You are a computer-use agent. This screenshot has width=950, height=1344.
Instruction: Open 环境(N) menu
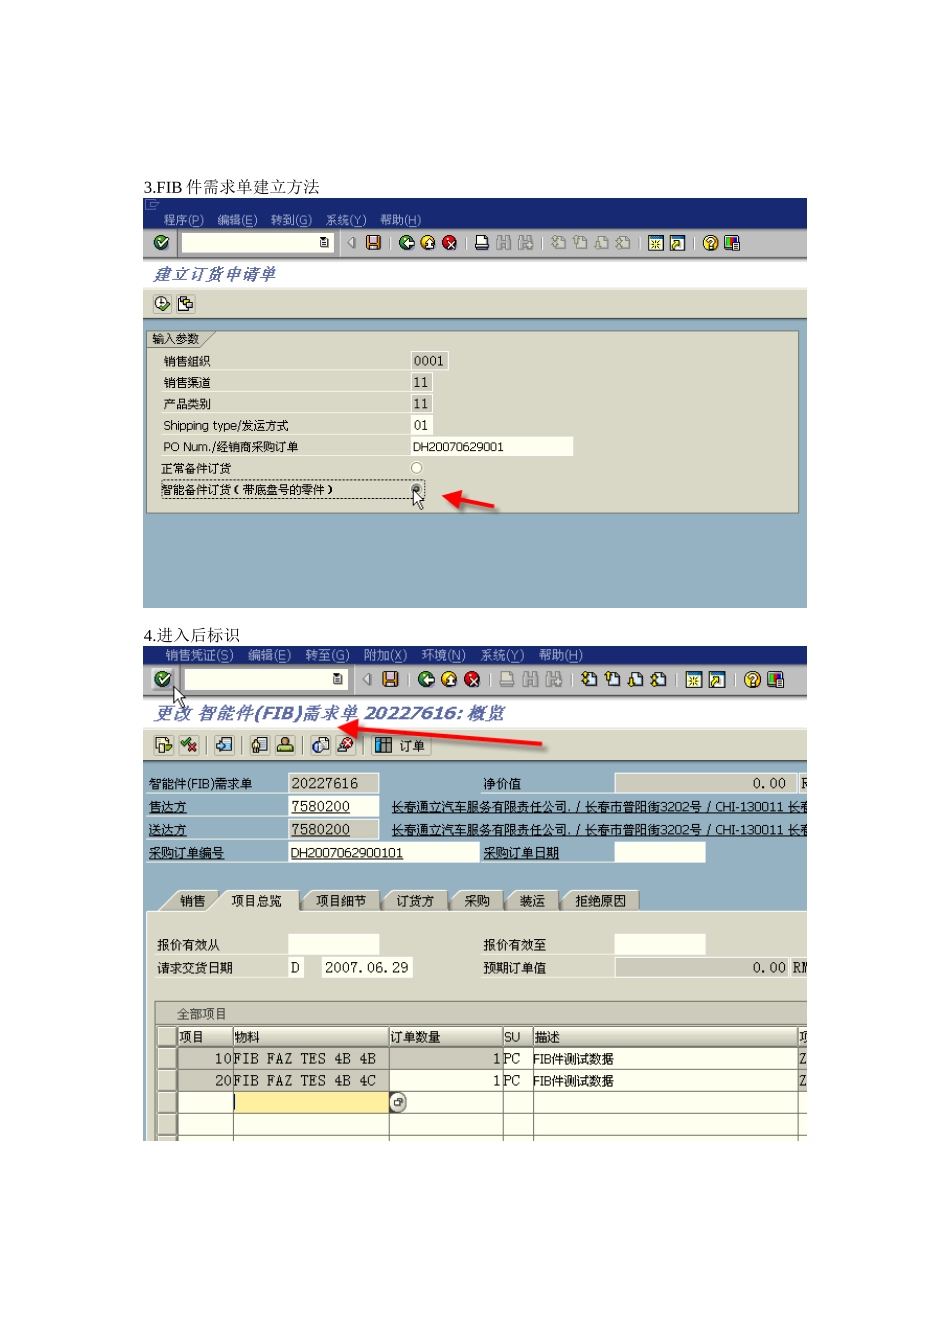444,655
